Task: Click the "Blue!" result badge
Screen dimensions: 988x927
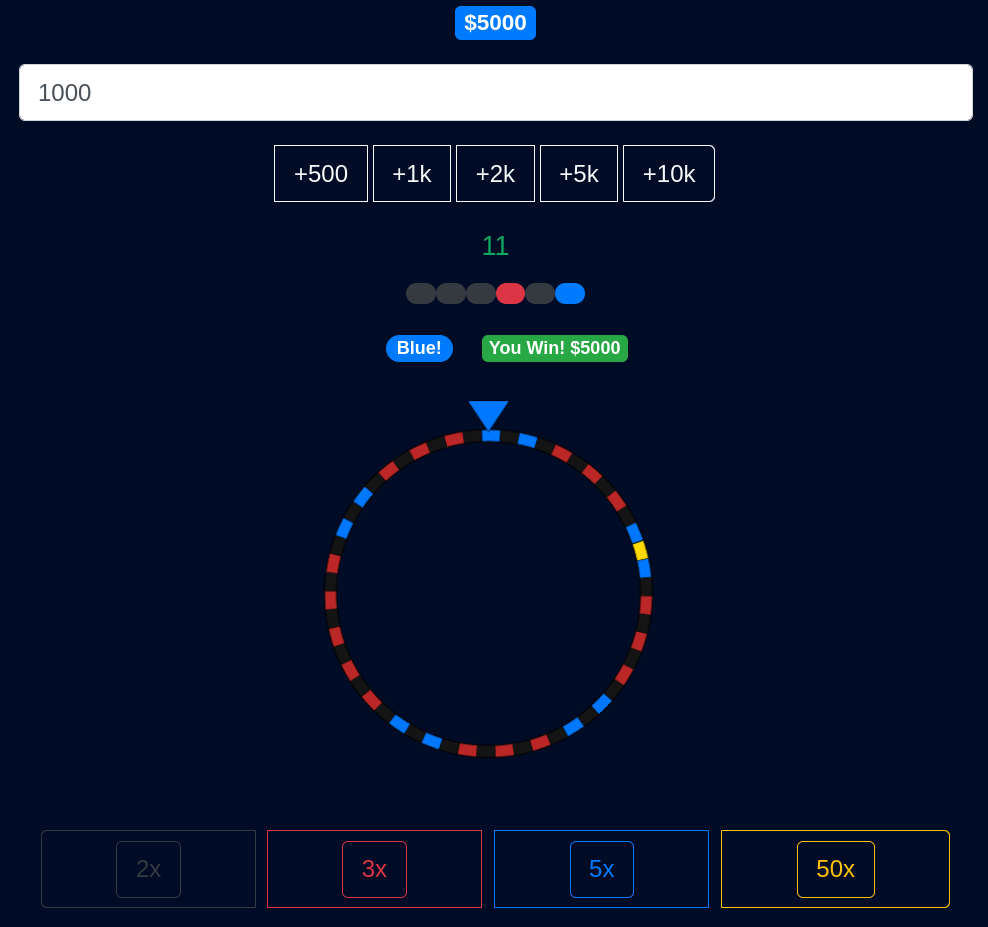Action: pos(420,348)
